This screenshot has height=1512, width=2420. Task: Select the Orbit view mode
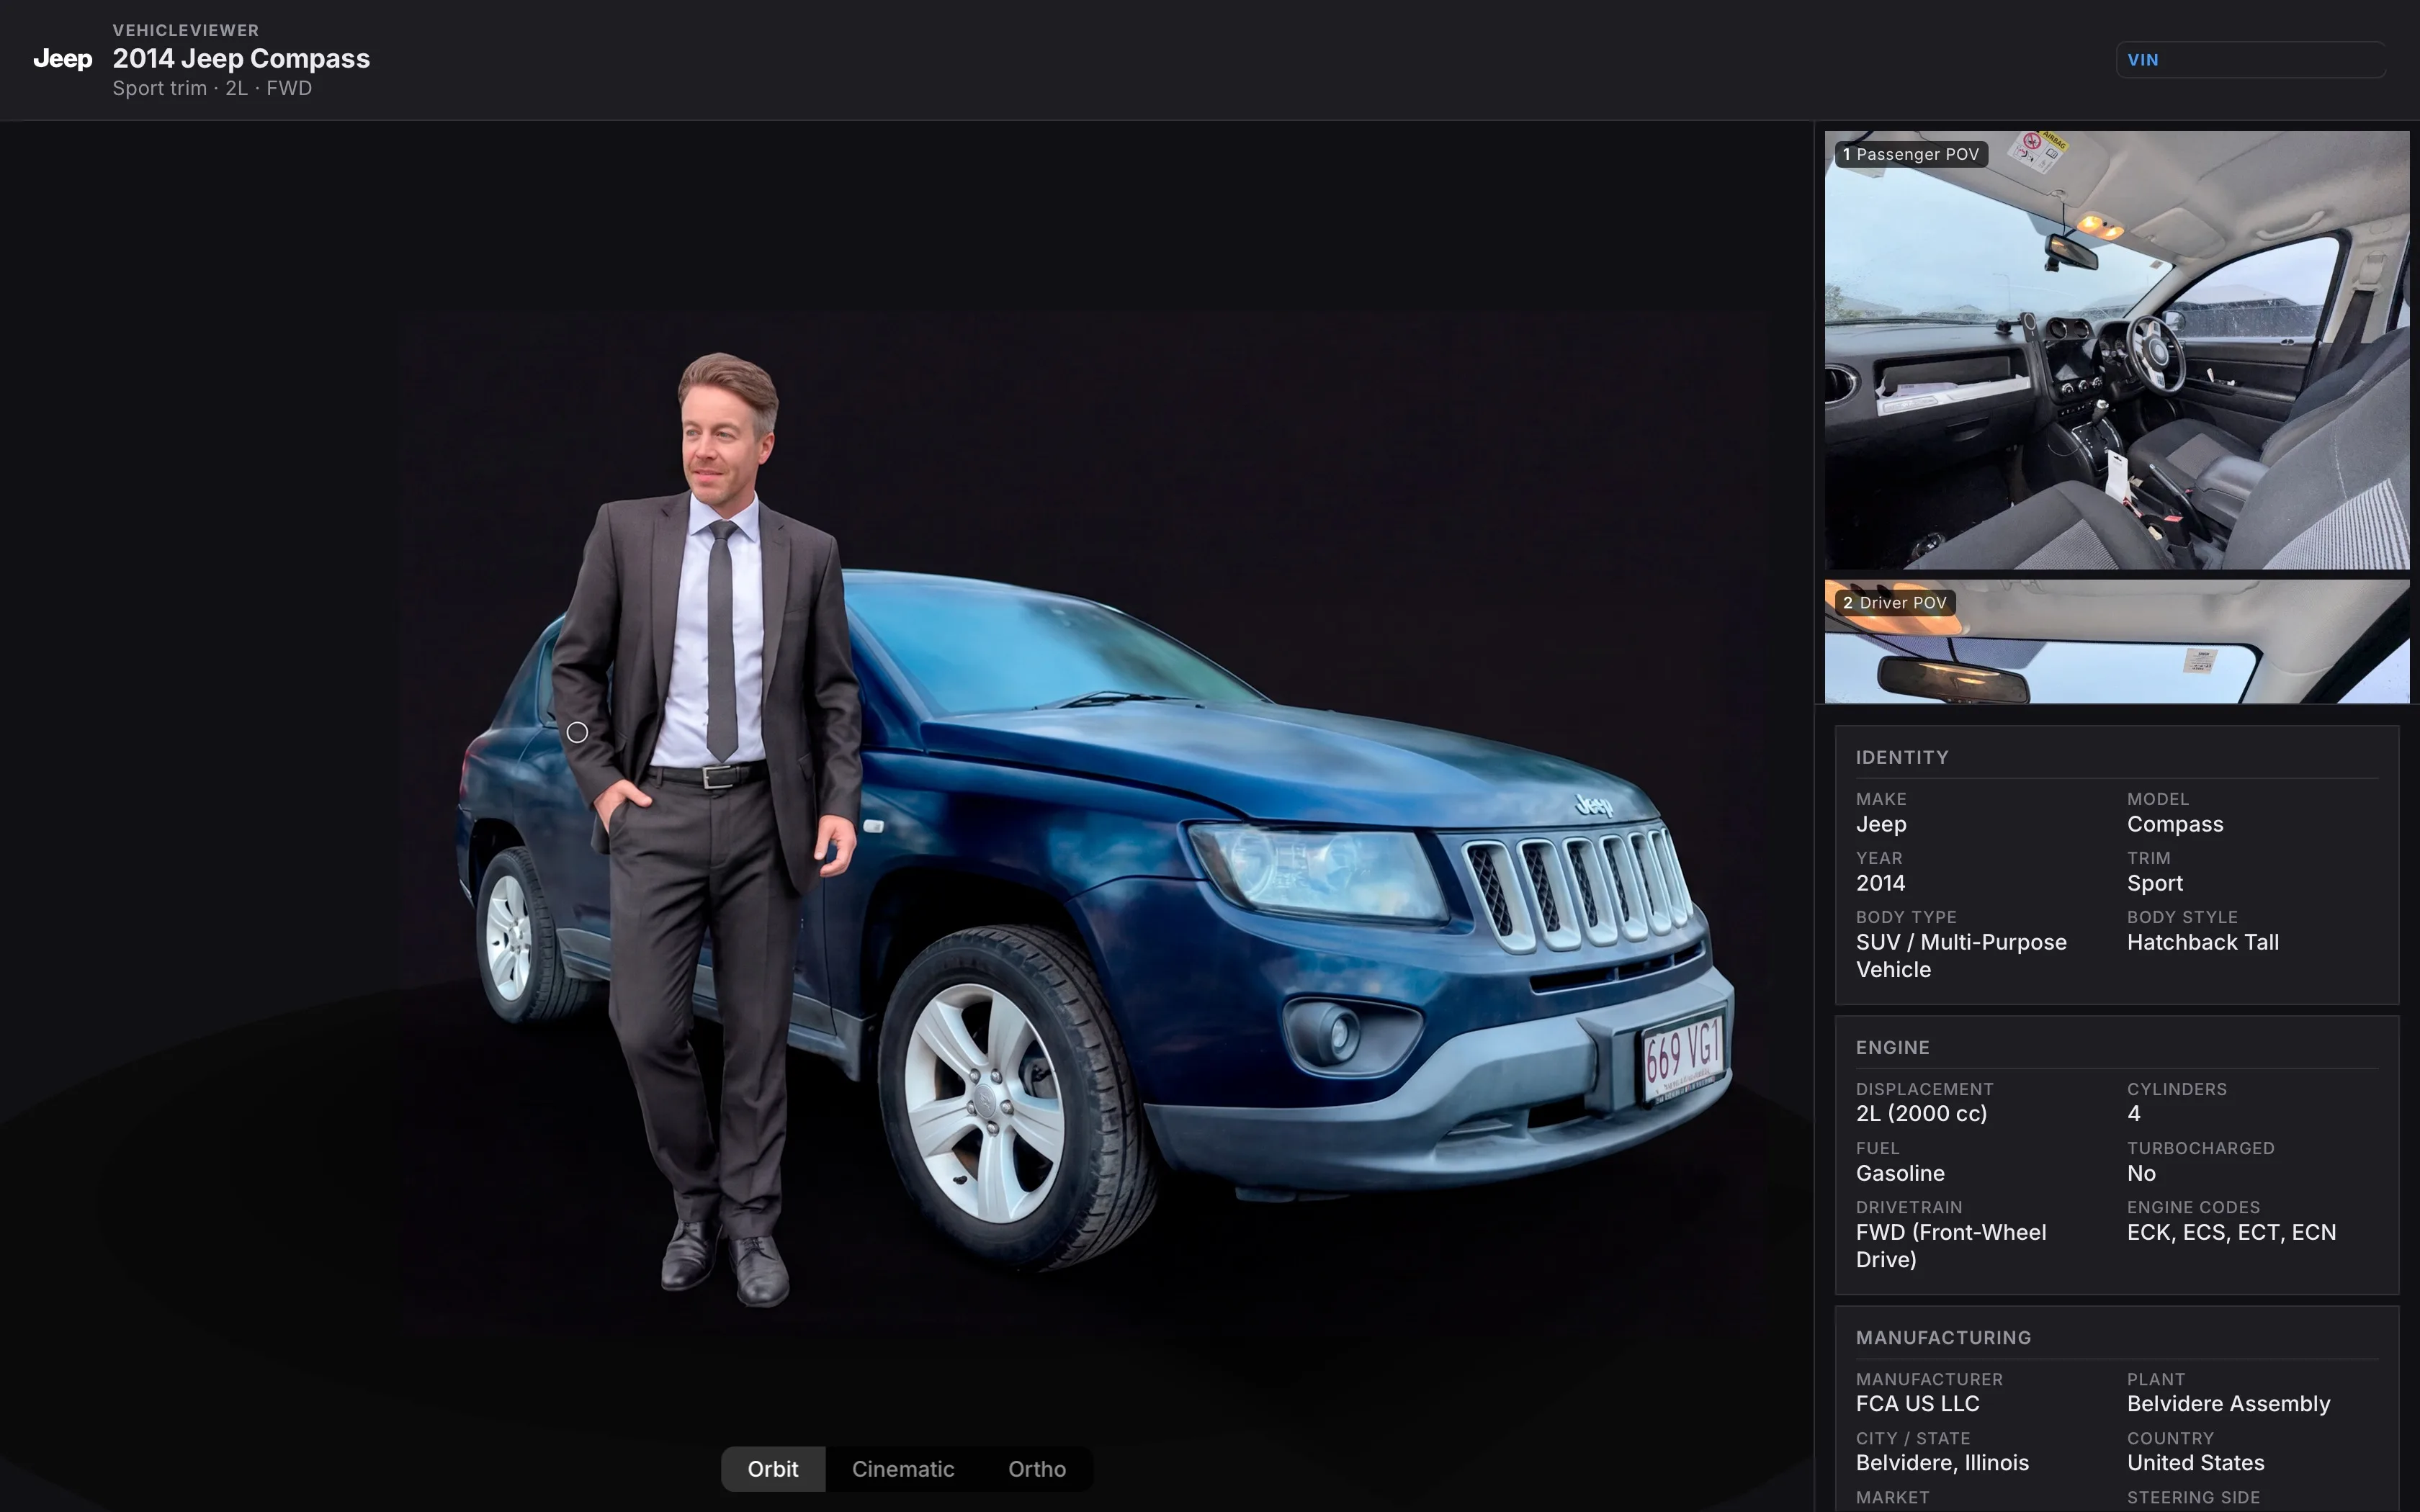(x=772, y=1469)
